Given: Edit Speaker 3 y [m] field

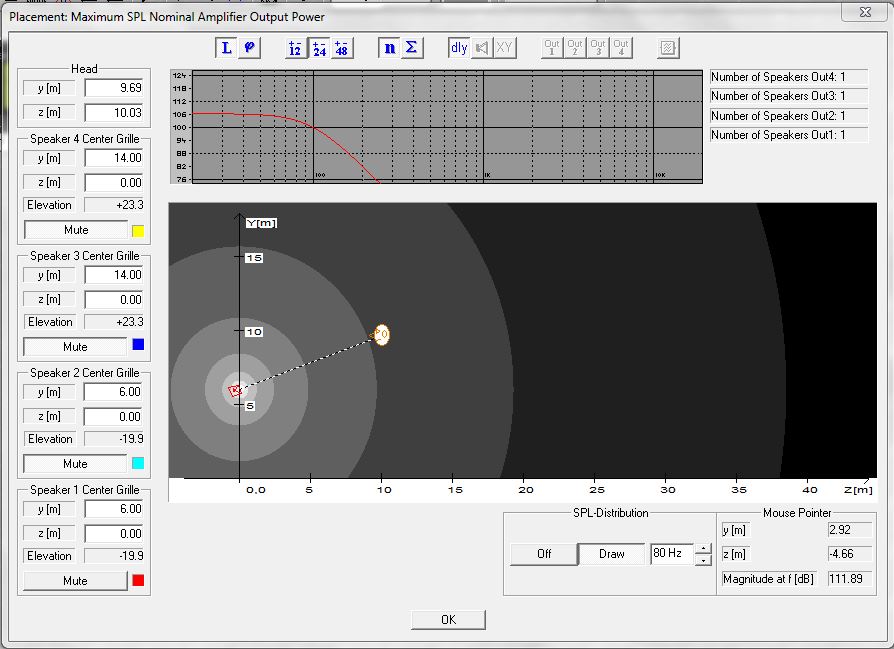Looking at the screenshot, I should (x=114, y=275).
